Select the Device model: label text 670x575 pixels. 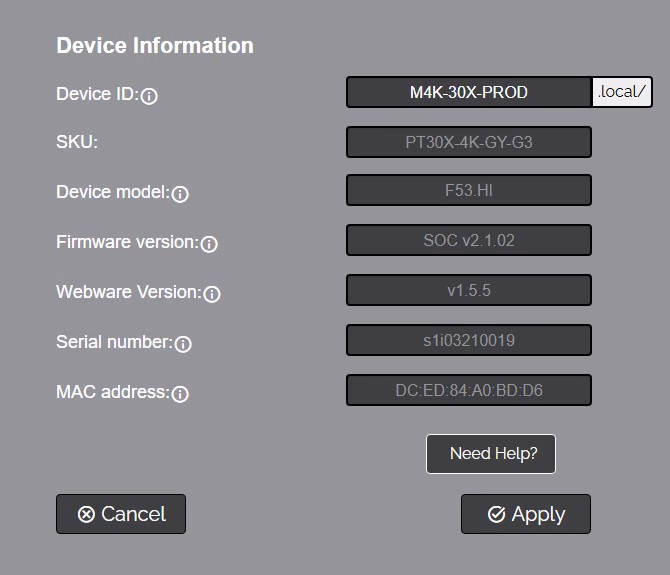tap(113, 192)
